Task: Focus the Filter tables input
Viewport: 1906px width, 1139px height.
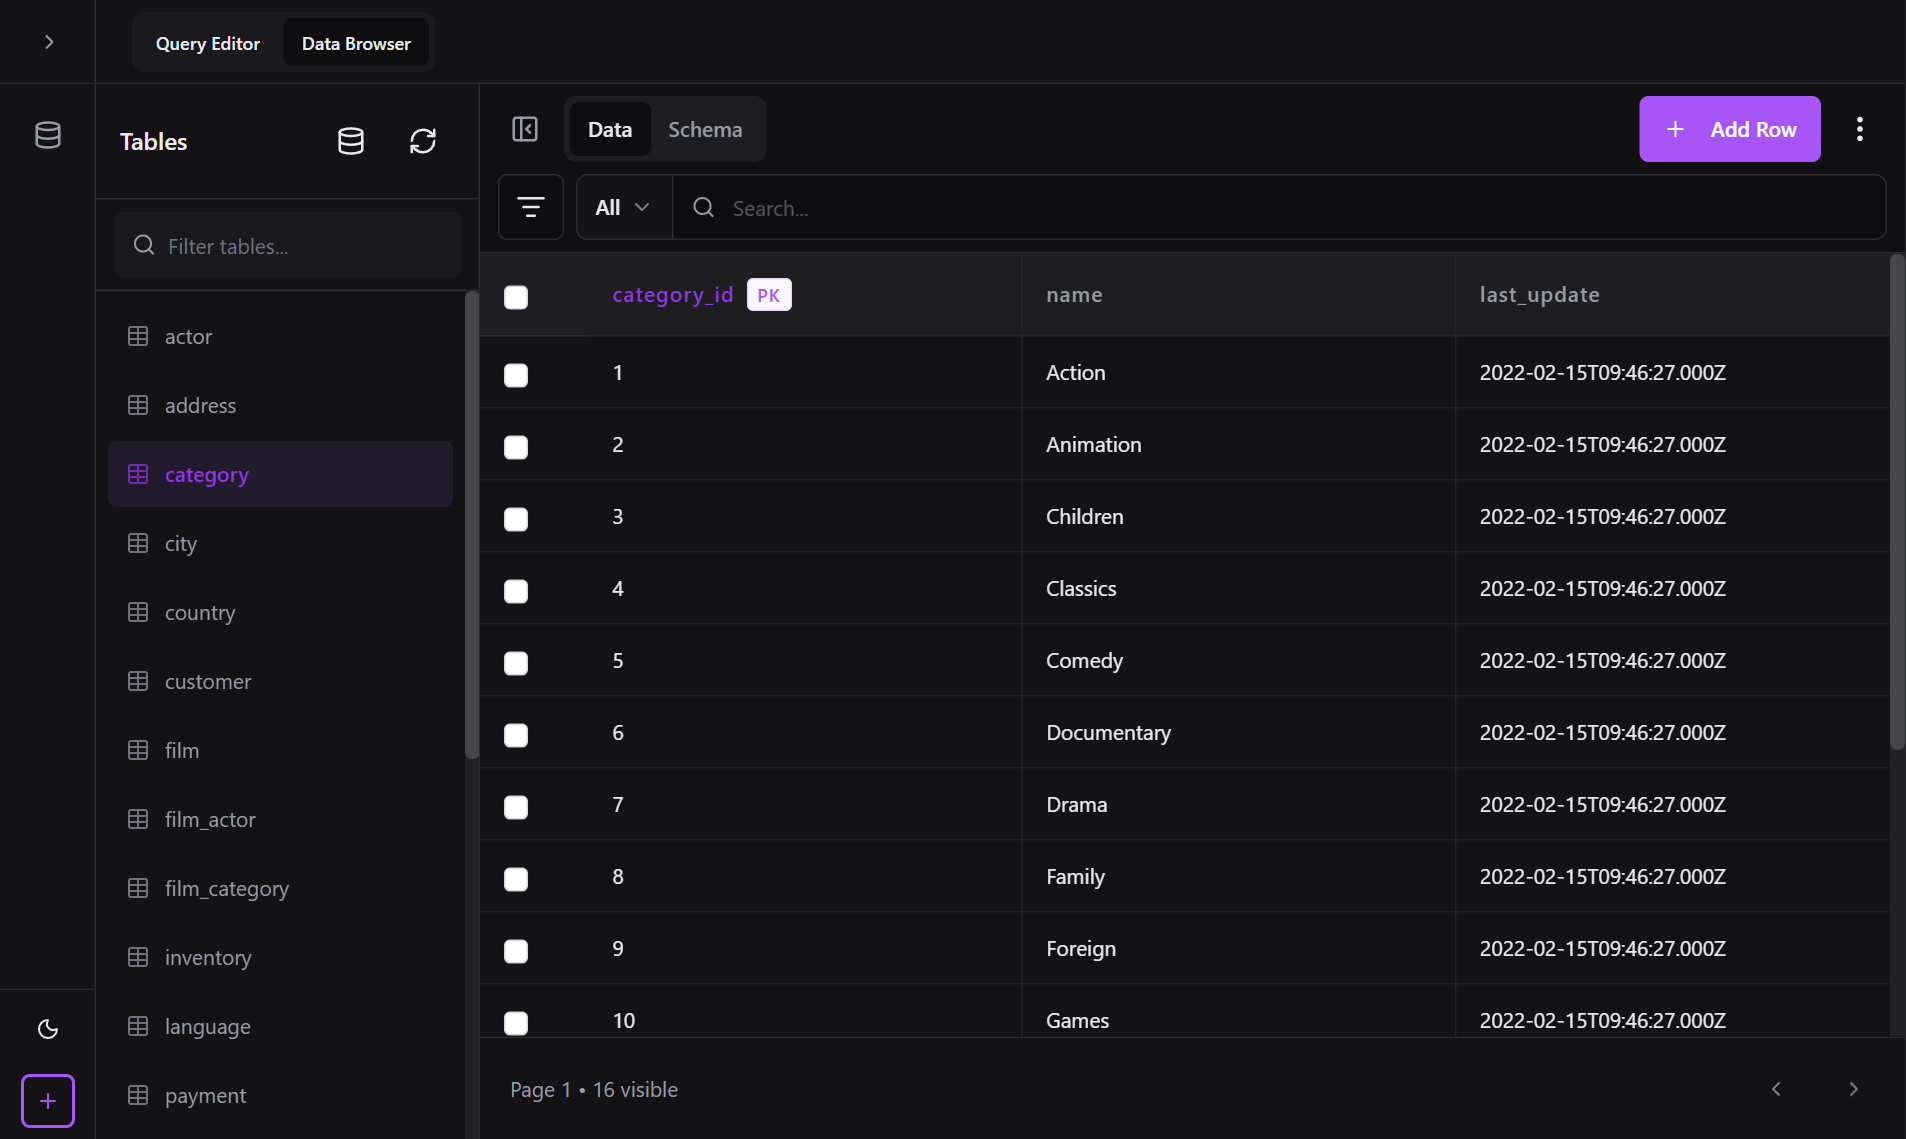Action: [288, 245]
